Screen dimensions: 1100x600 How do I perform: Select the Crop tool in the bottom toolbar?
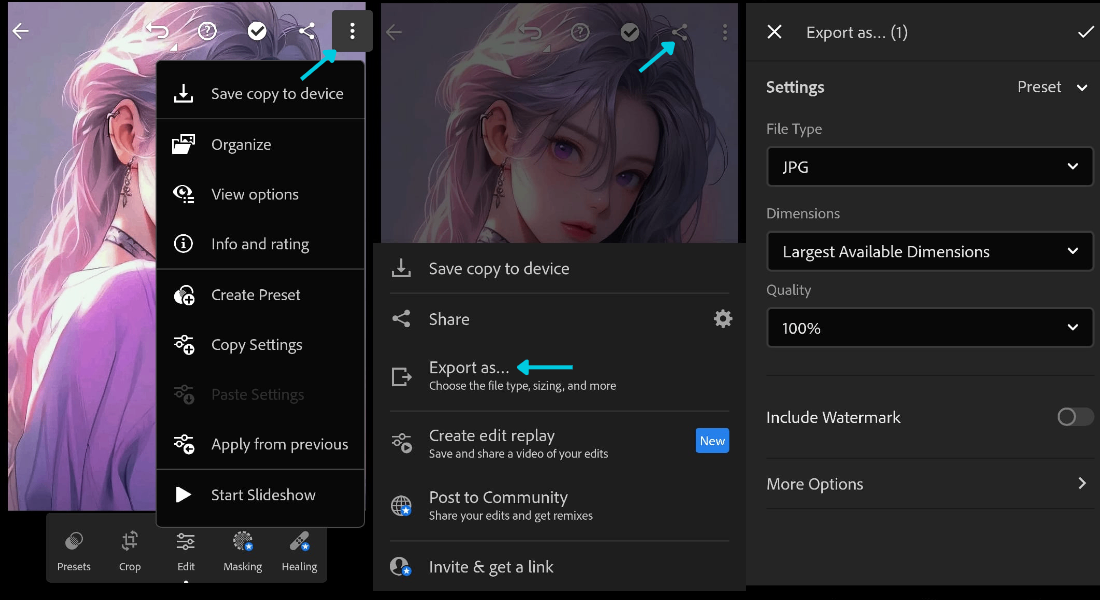(130, 552)
